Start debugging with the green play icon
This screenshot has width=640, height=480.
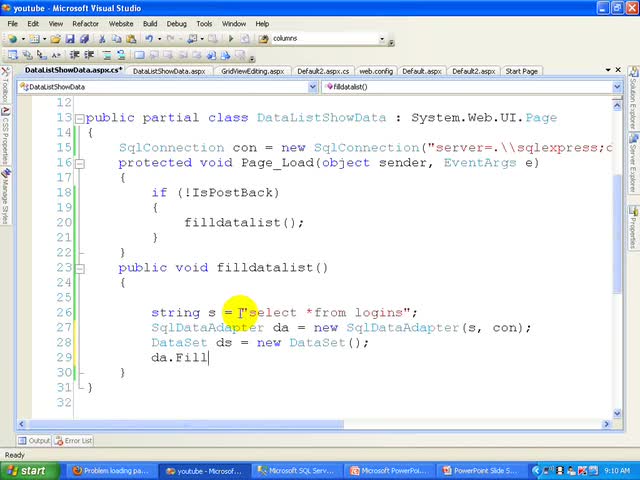(x=231, y=39)
